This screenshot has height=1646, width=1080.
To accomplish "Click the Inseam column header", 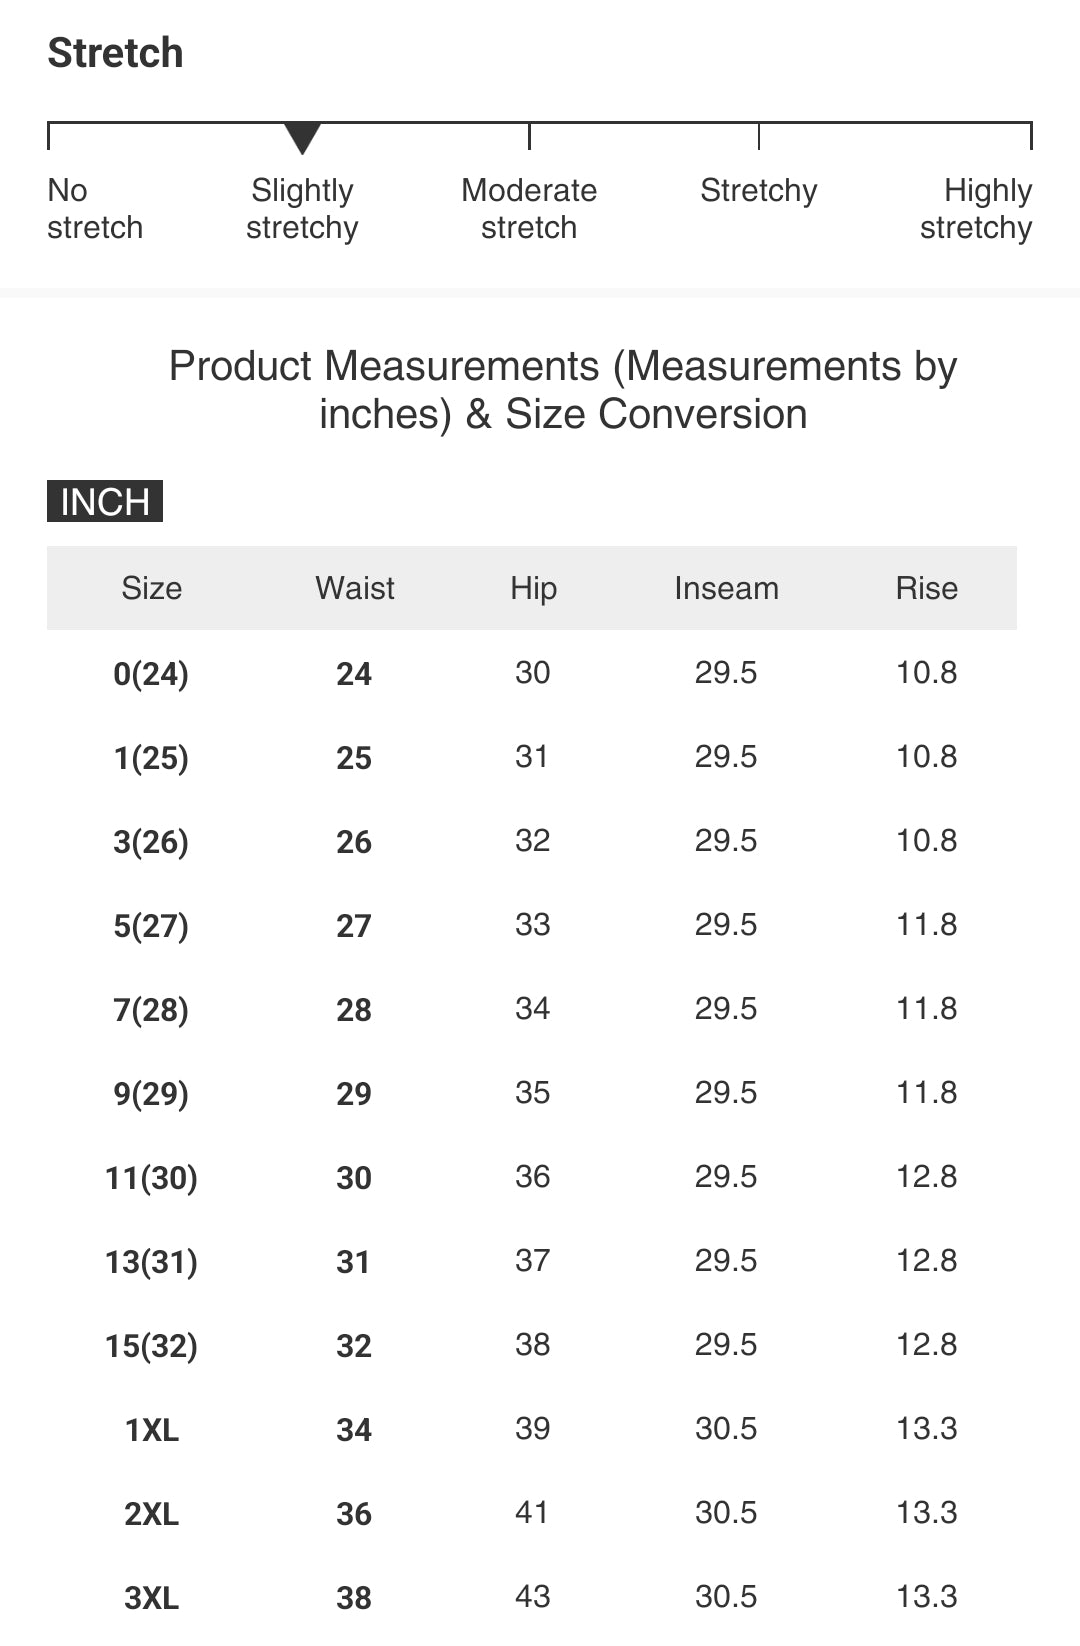I will point(726,588).
